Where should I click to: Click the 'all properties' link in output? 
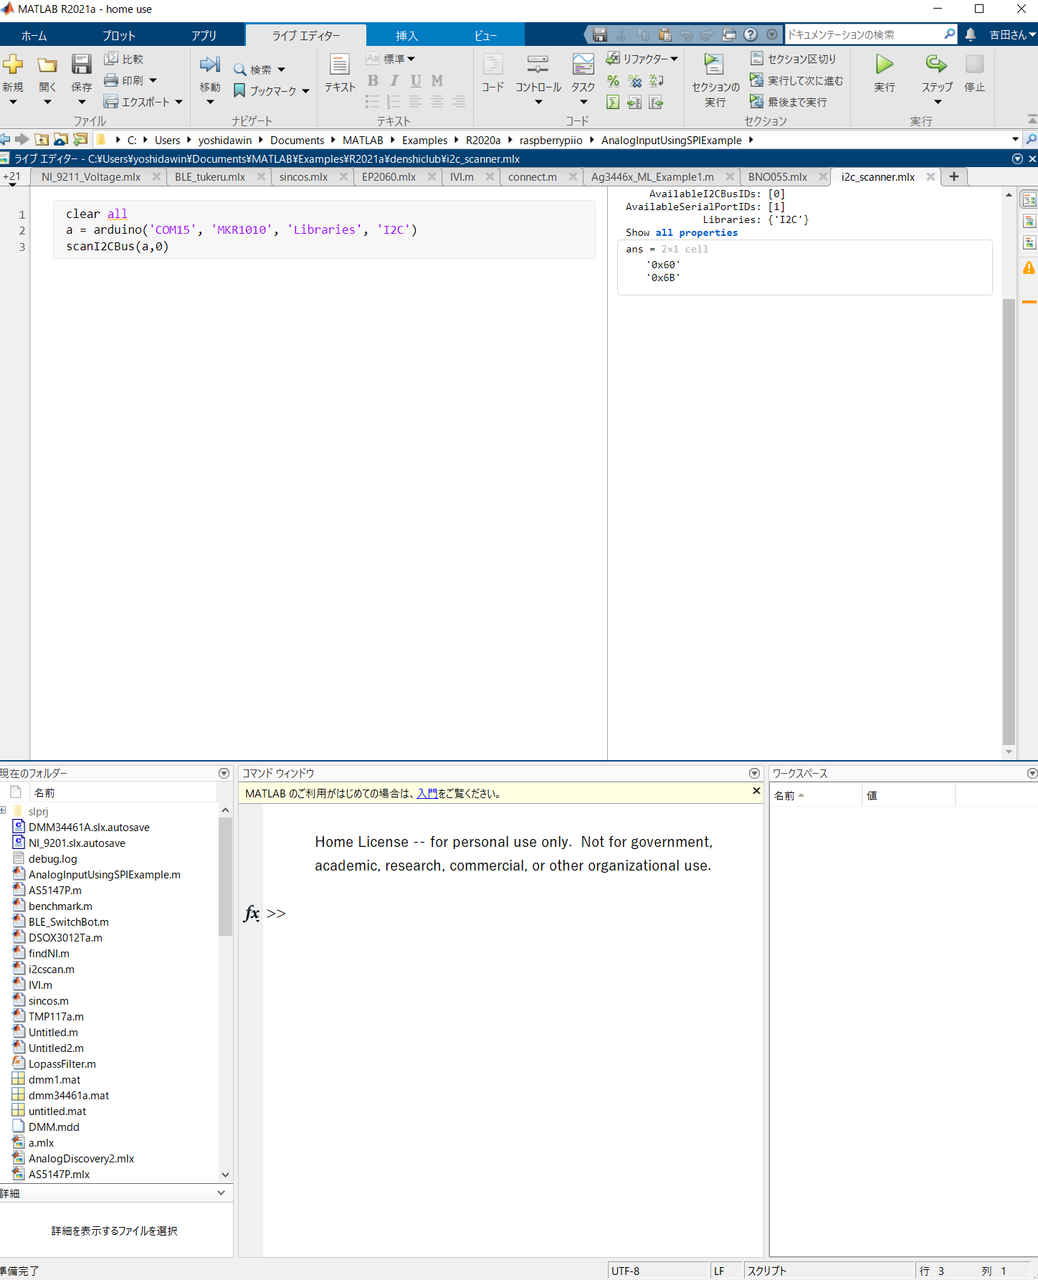pyautogui.click(x=696, y=233)
